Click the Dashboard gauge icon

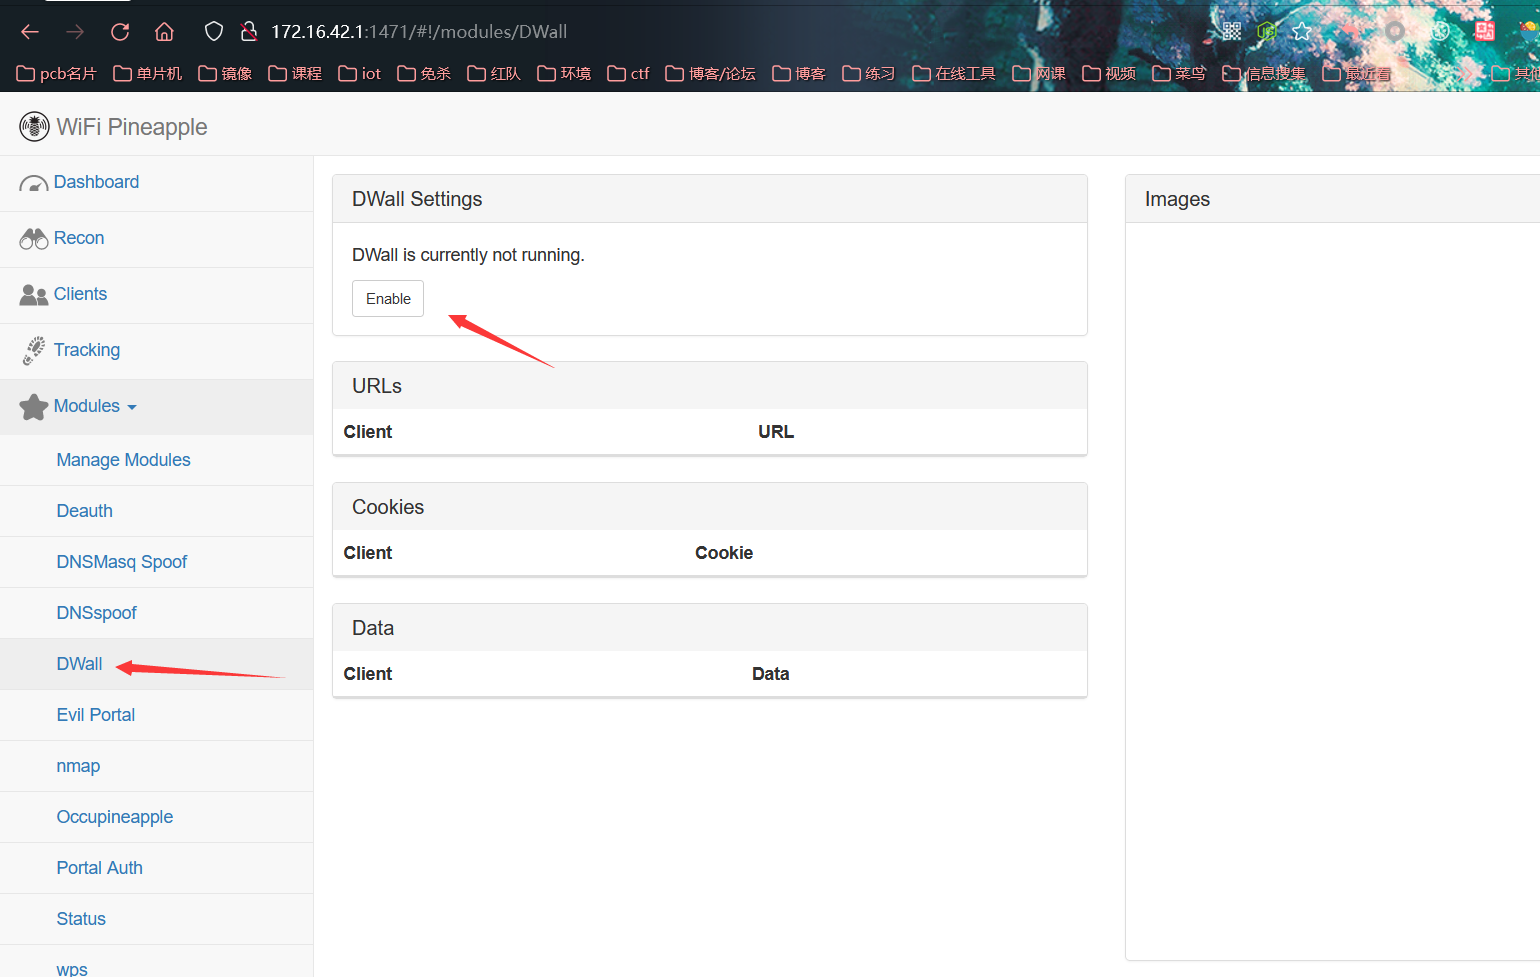[x=33, y=183]
